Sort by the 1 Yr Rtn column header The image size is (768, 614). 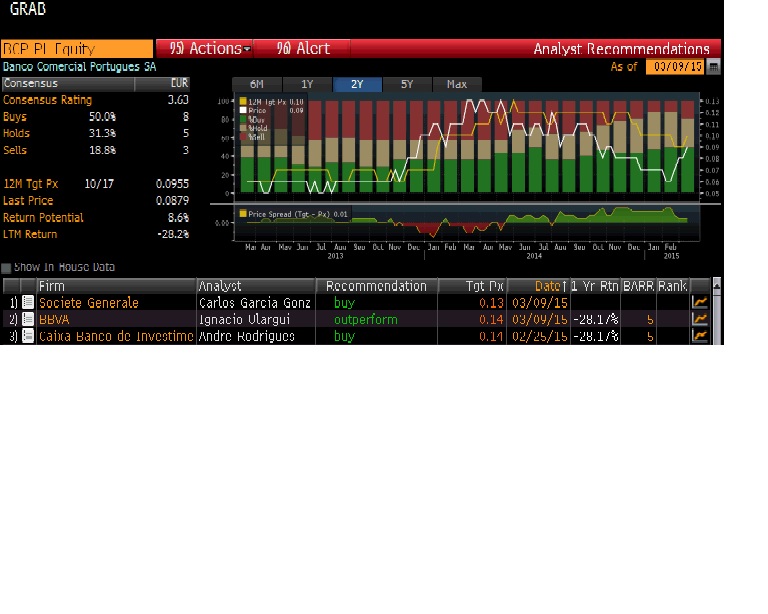[595, 286]
